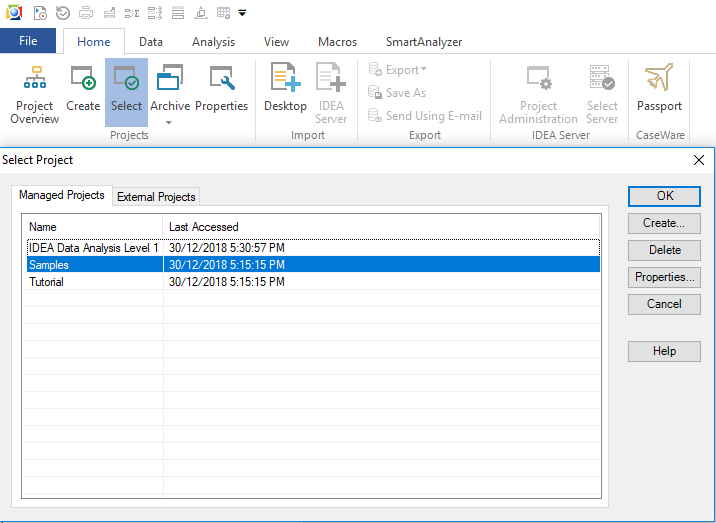Switch to the Home ribbon tab

click(x=94, y=42)
